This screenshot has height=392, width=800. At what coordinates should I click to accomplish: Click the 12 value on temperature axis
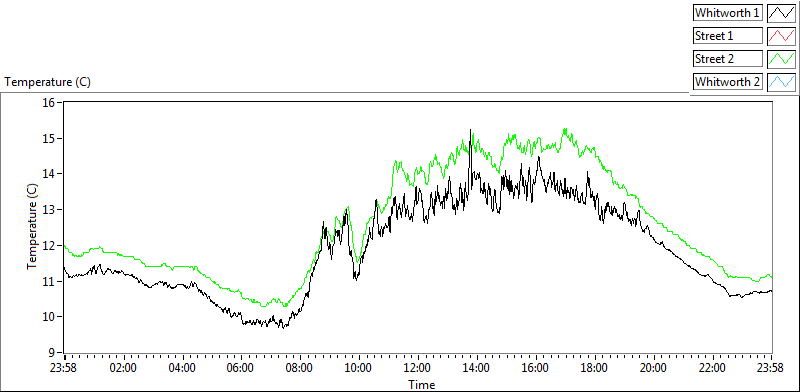[48, 246]
